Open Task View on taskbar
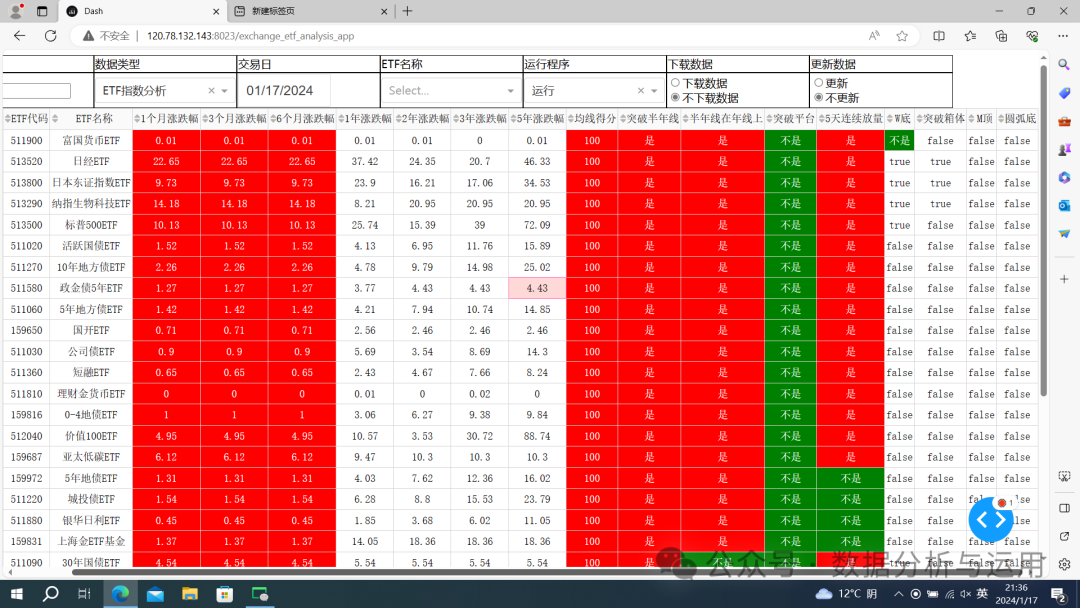1080x608 pixels. click(x=84, y=594)
